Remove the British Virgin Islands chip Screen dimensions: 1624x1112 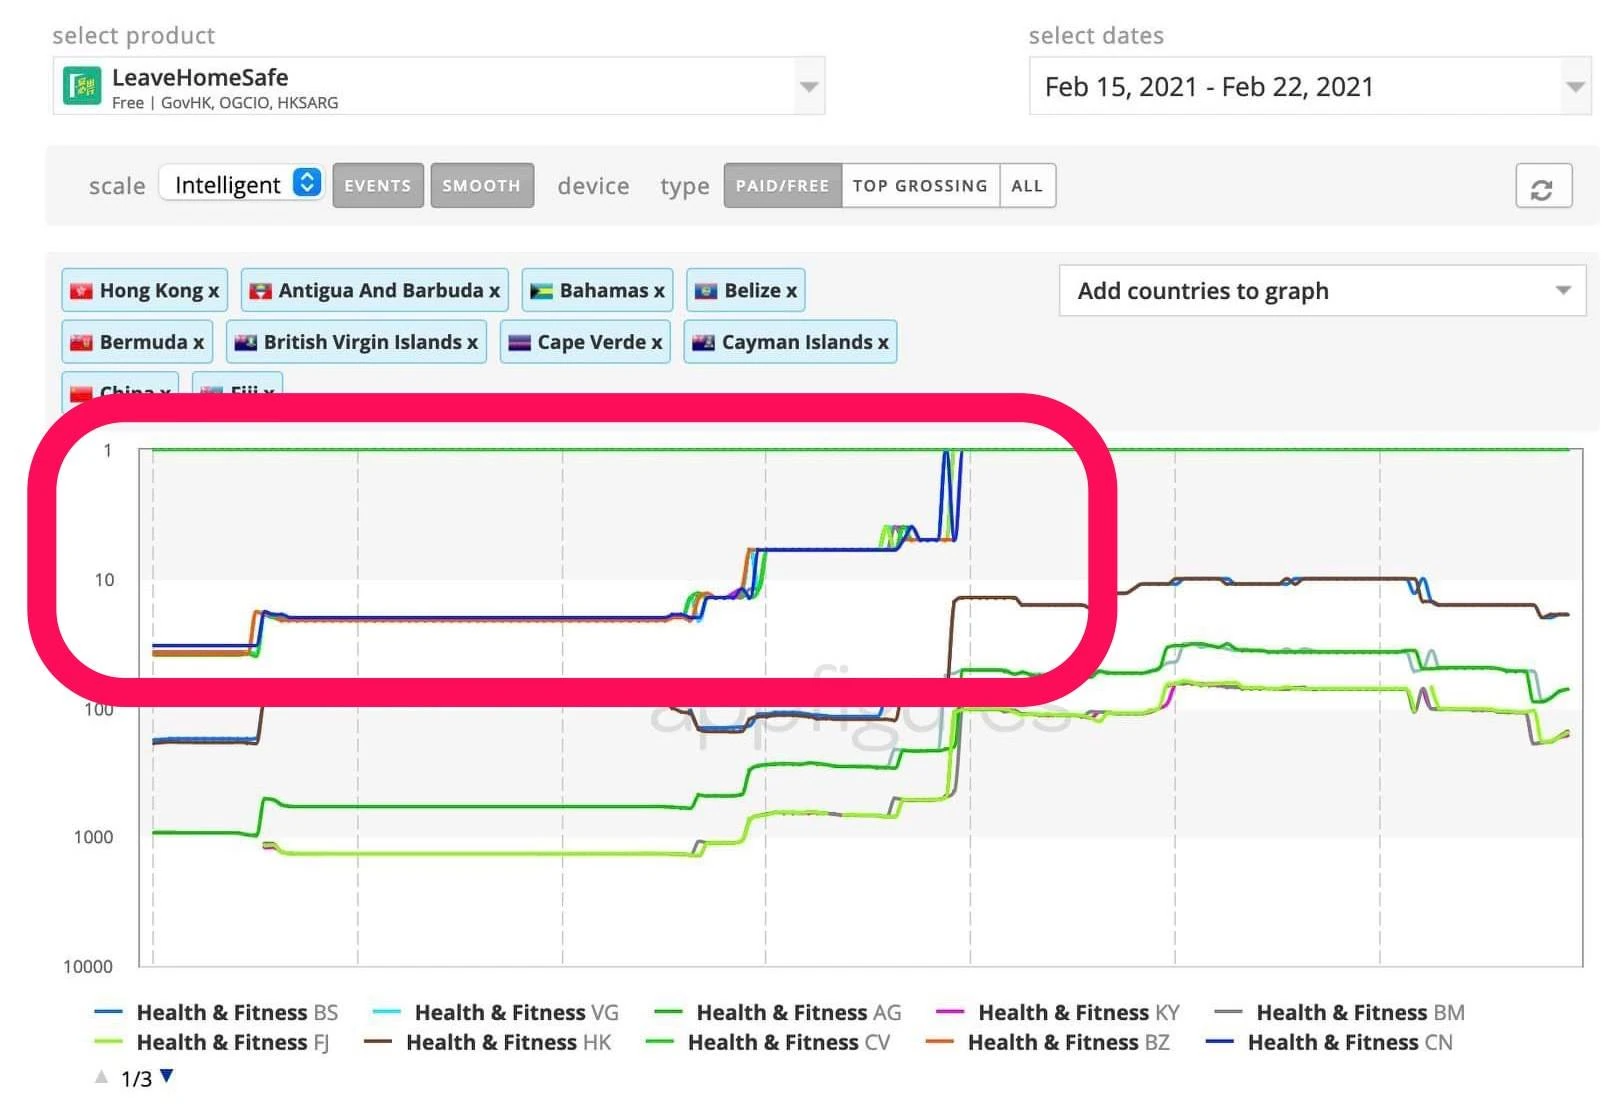(472, 342)
